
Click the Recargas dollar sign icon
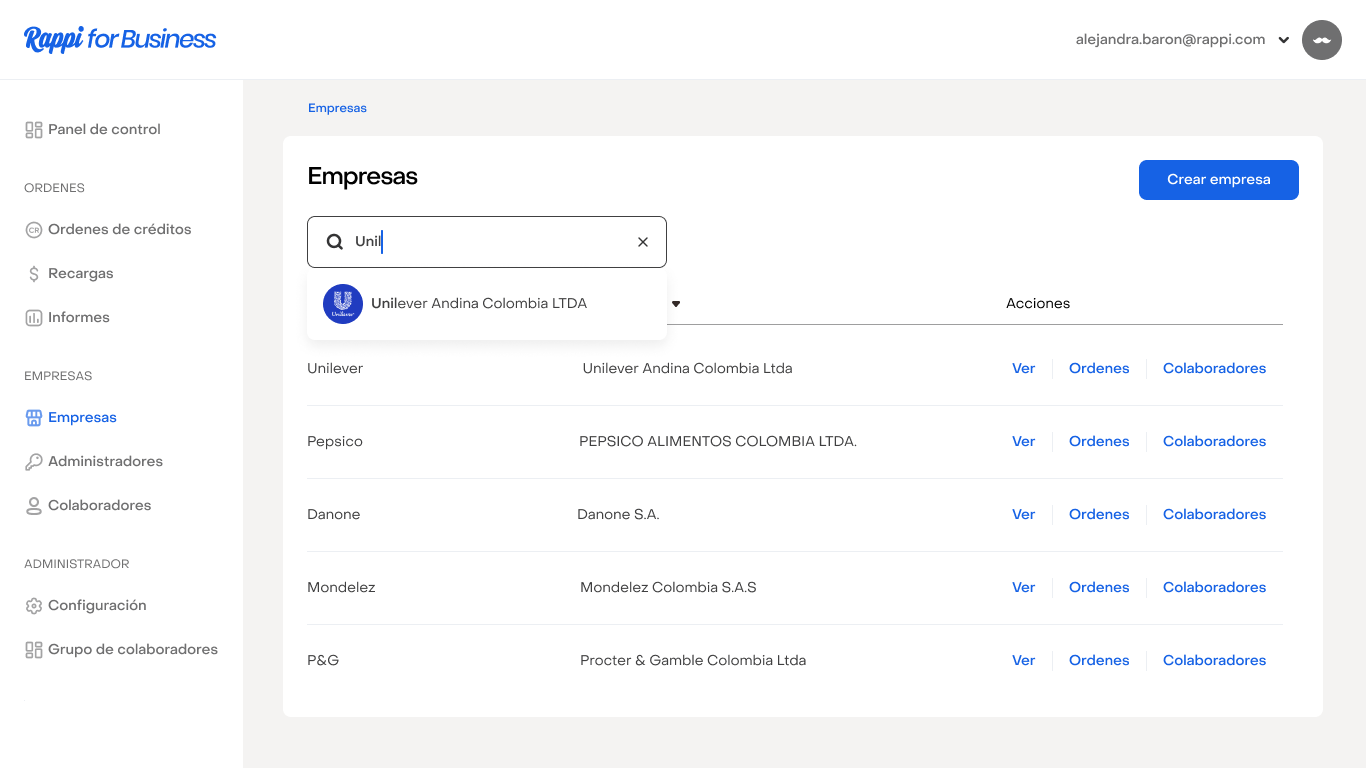34,274
